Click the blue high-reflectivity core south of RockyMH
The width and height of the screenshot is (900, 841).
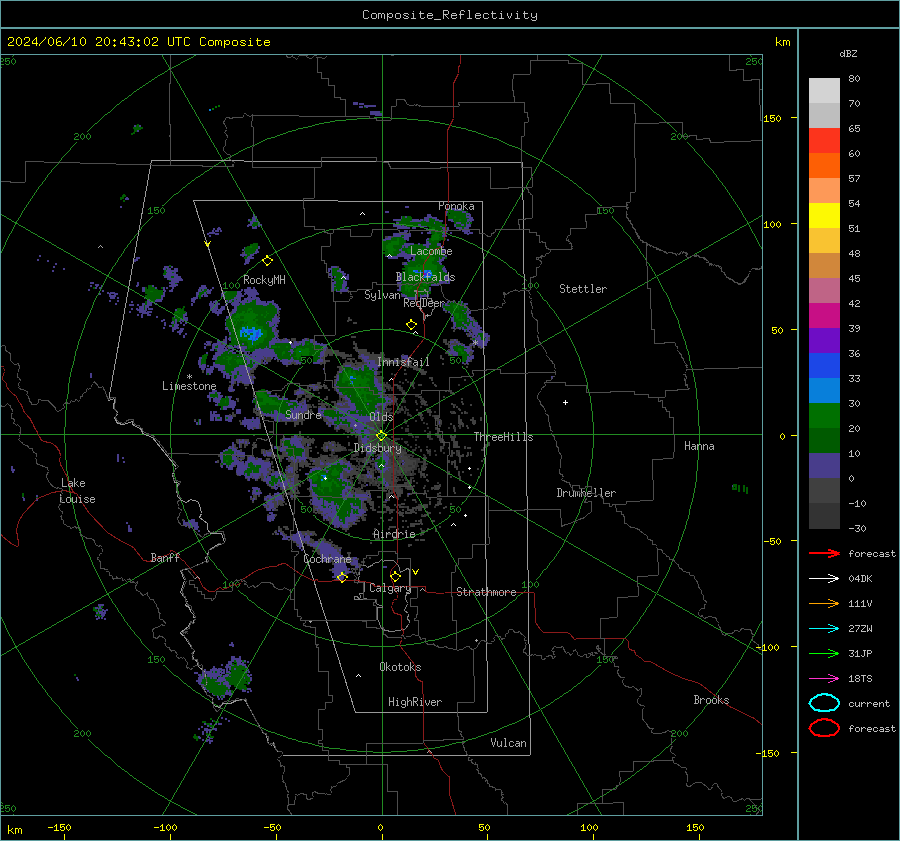tap(250, 334)
